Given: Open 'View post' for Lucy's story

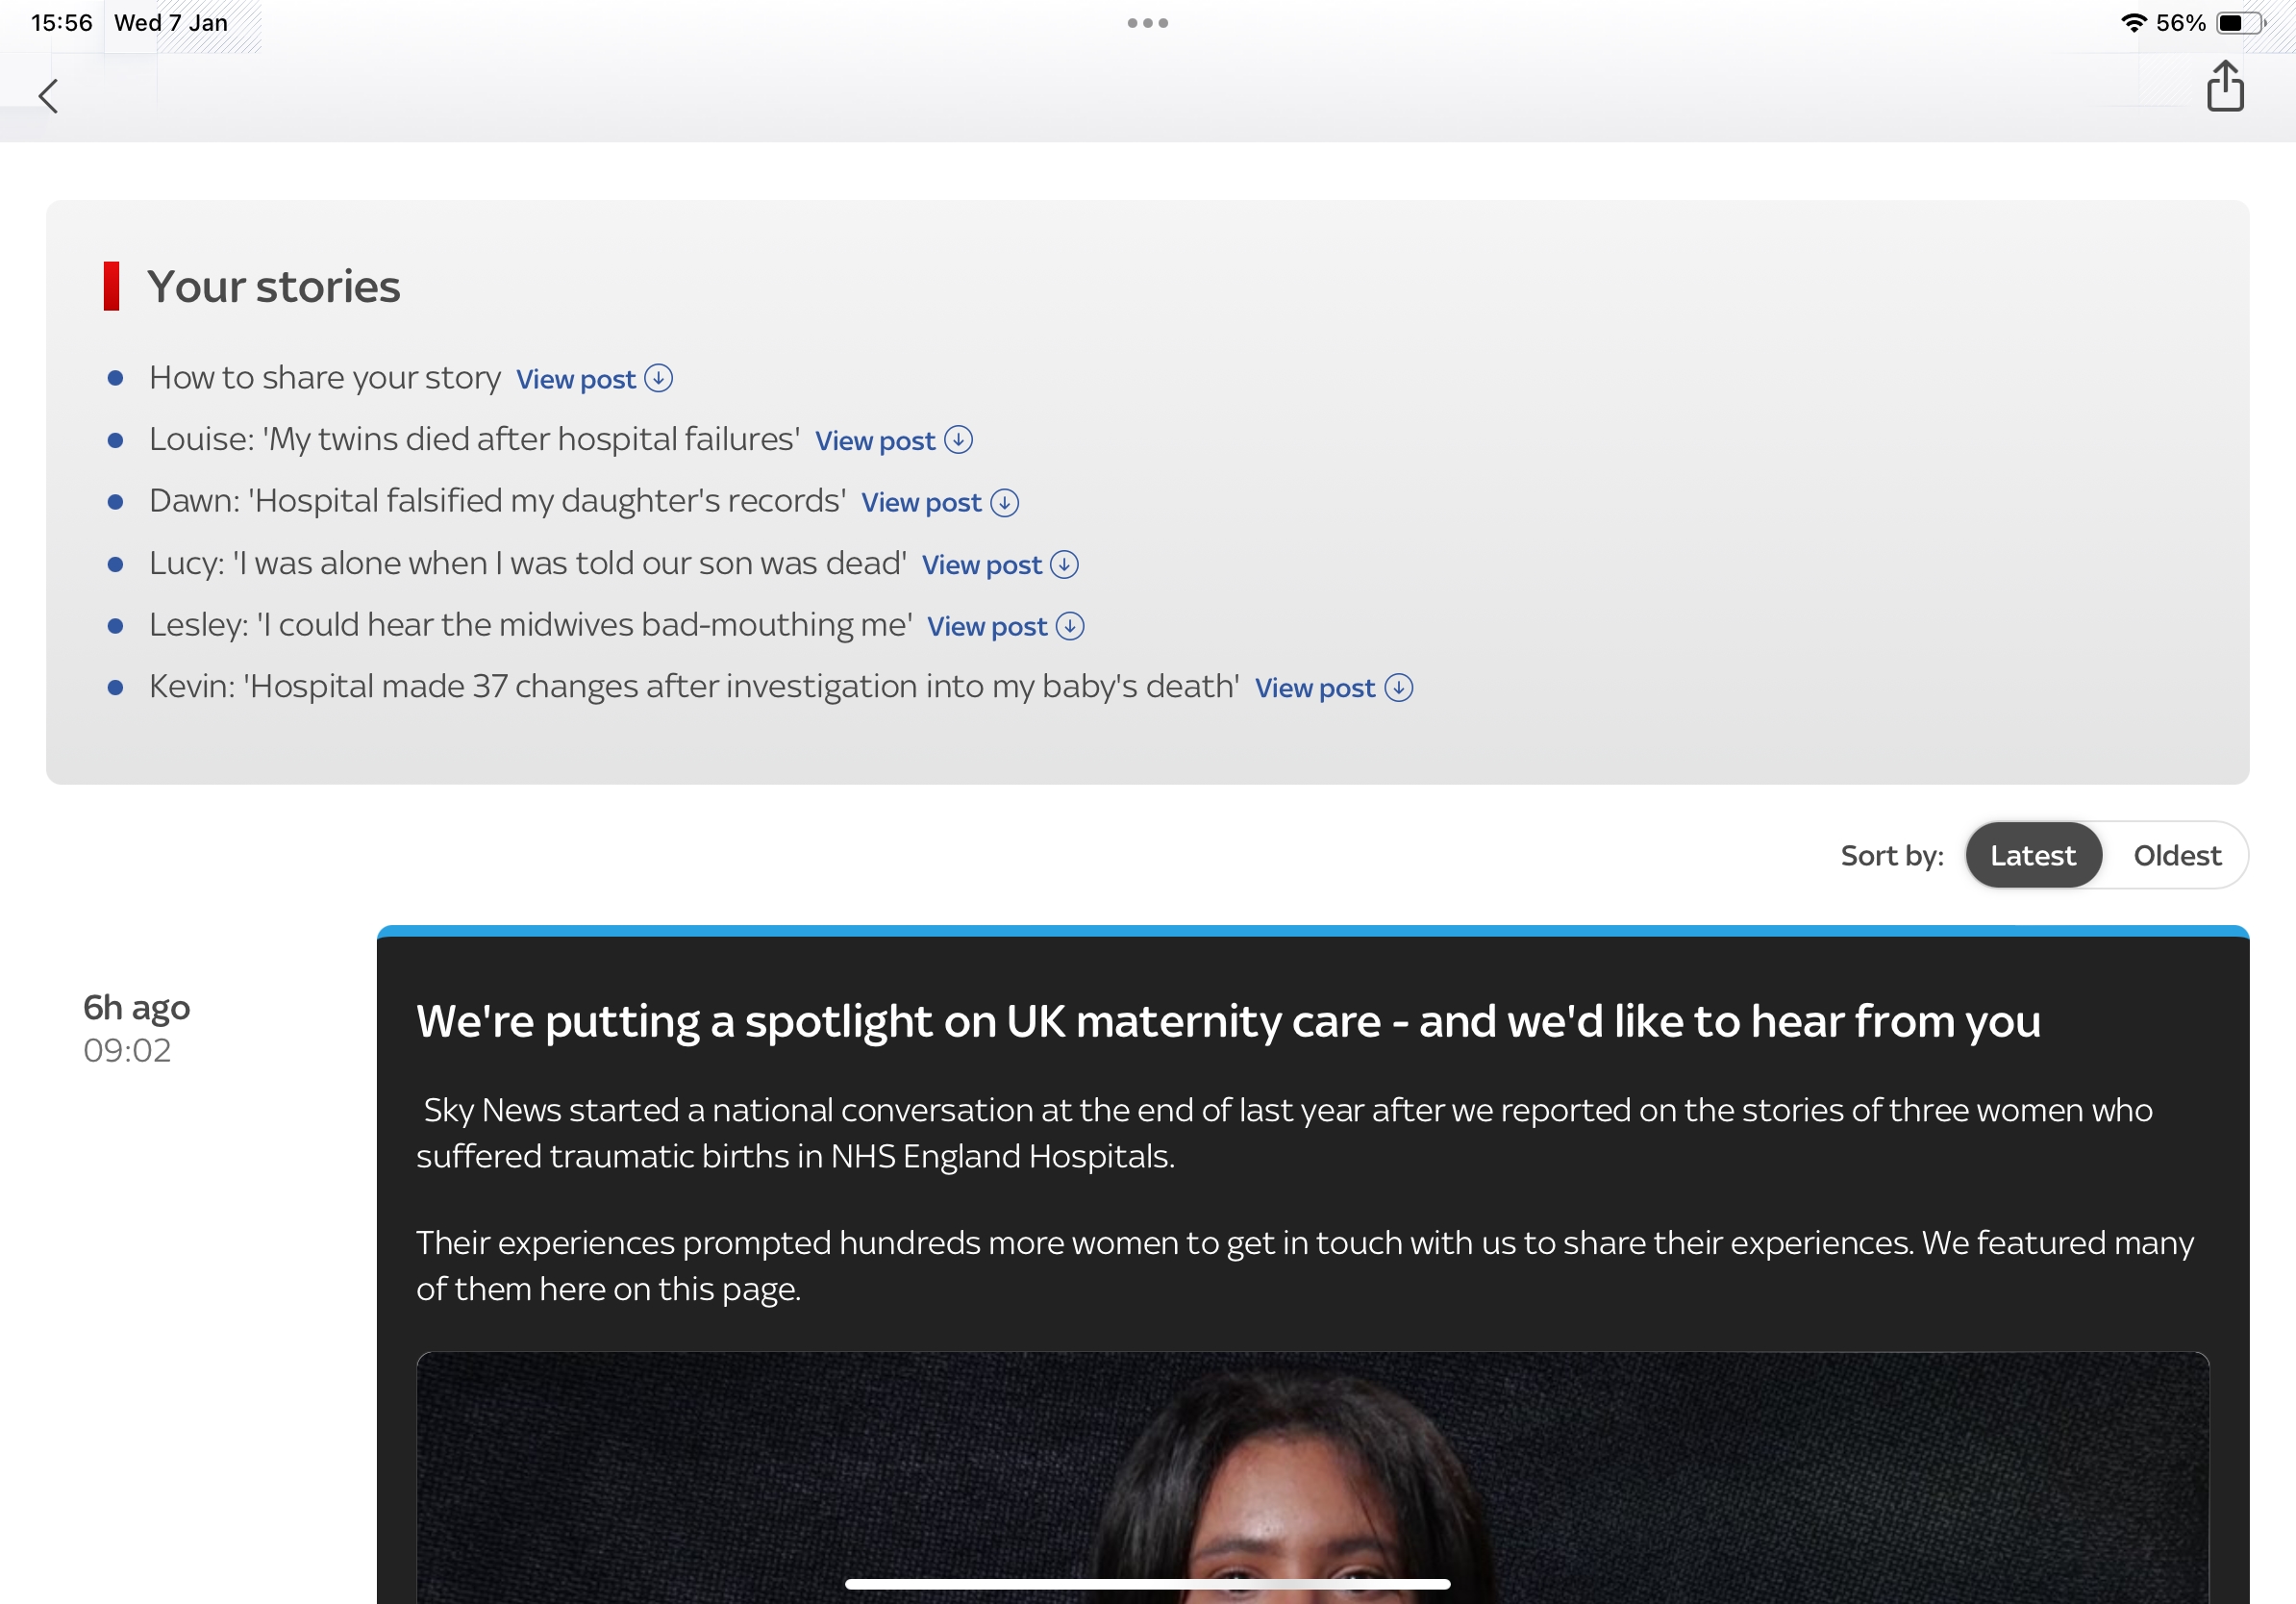Looking at the screenshot, I should (981, 565).
